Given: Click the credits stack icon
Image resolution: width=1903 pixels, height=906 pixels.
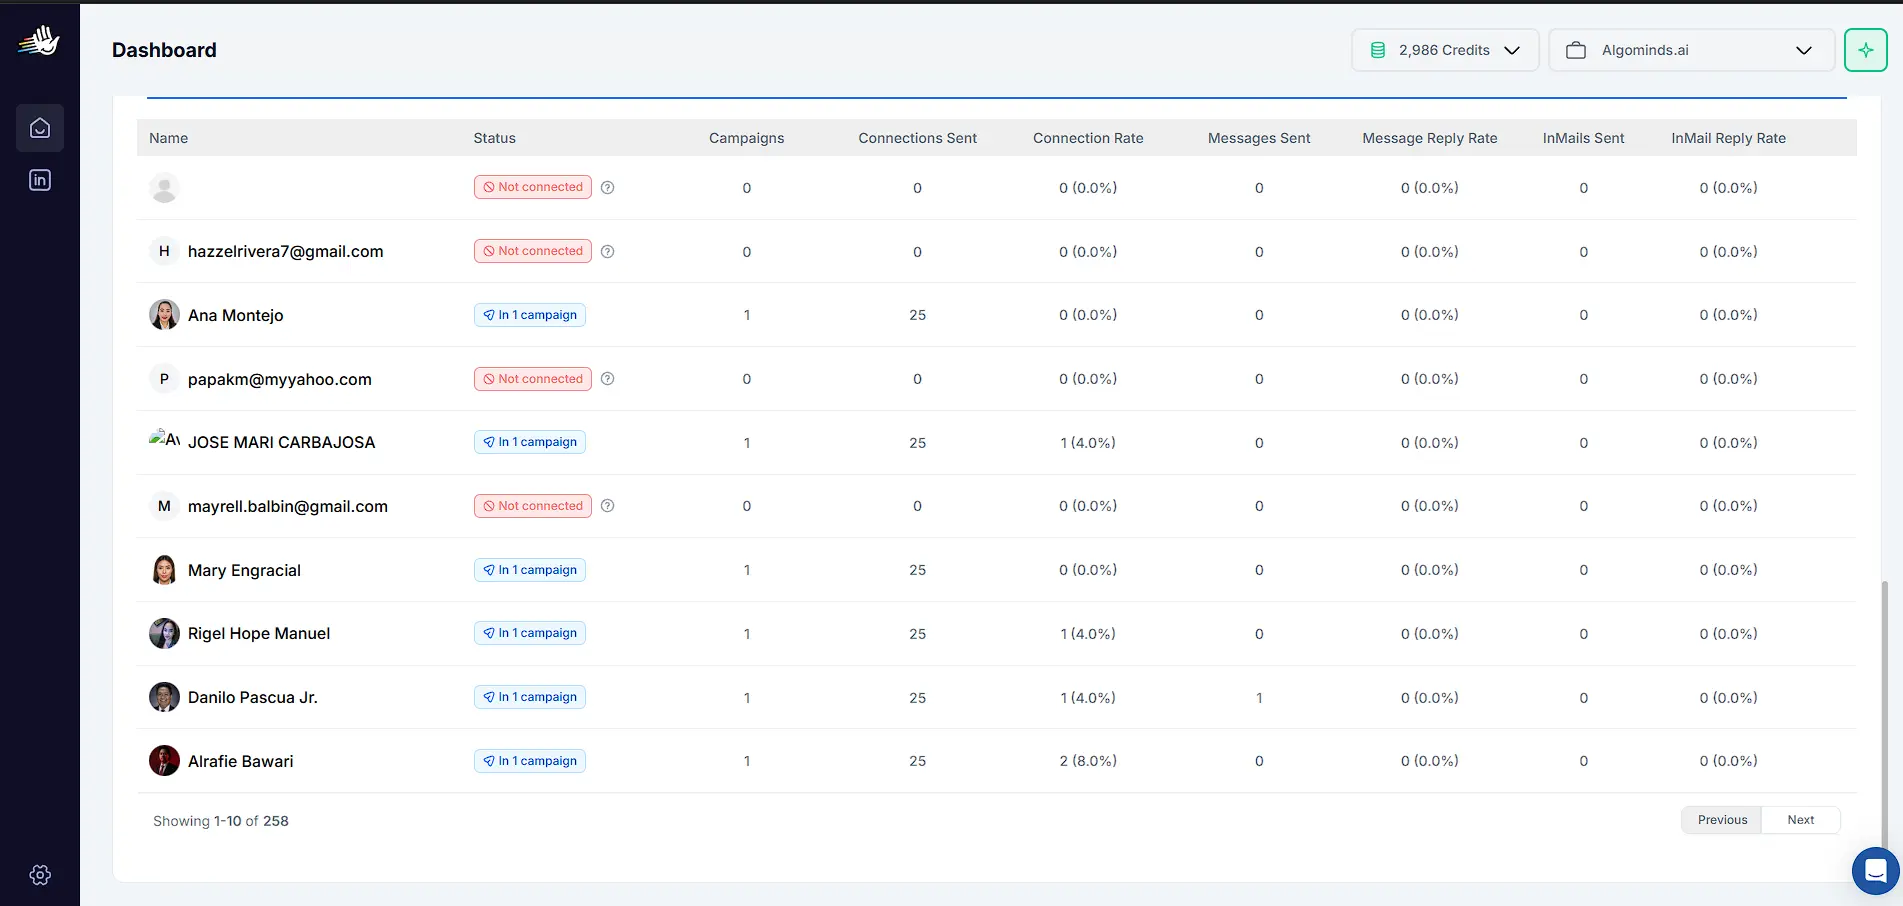Looking at the screenshot, I should click(x=1378, y=50).
